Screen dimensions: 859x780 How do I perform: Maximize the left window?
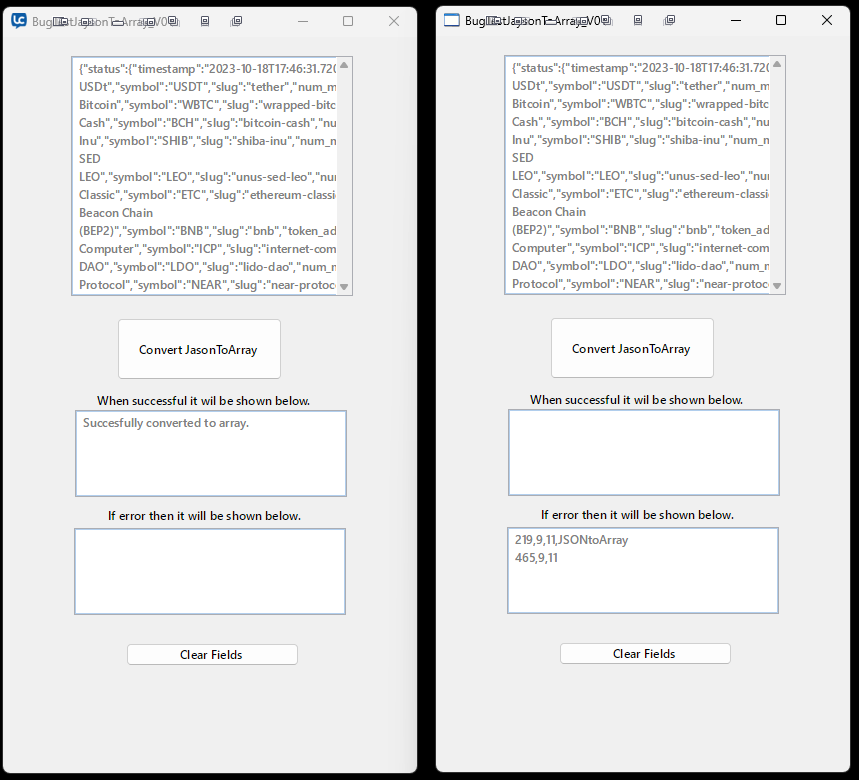click(348, 21)
